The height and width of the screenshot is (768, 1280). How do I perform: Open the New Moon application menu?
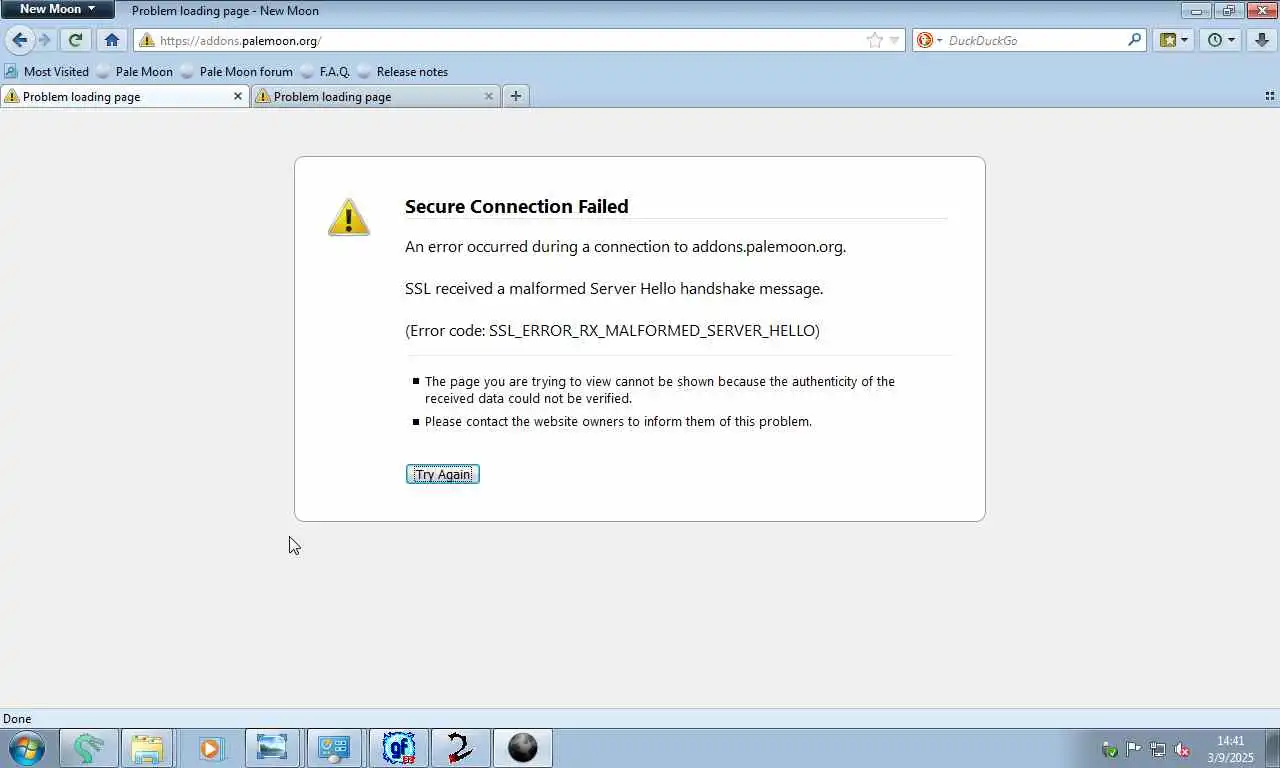[x=58, y=9]
